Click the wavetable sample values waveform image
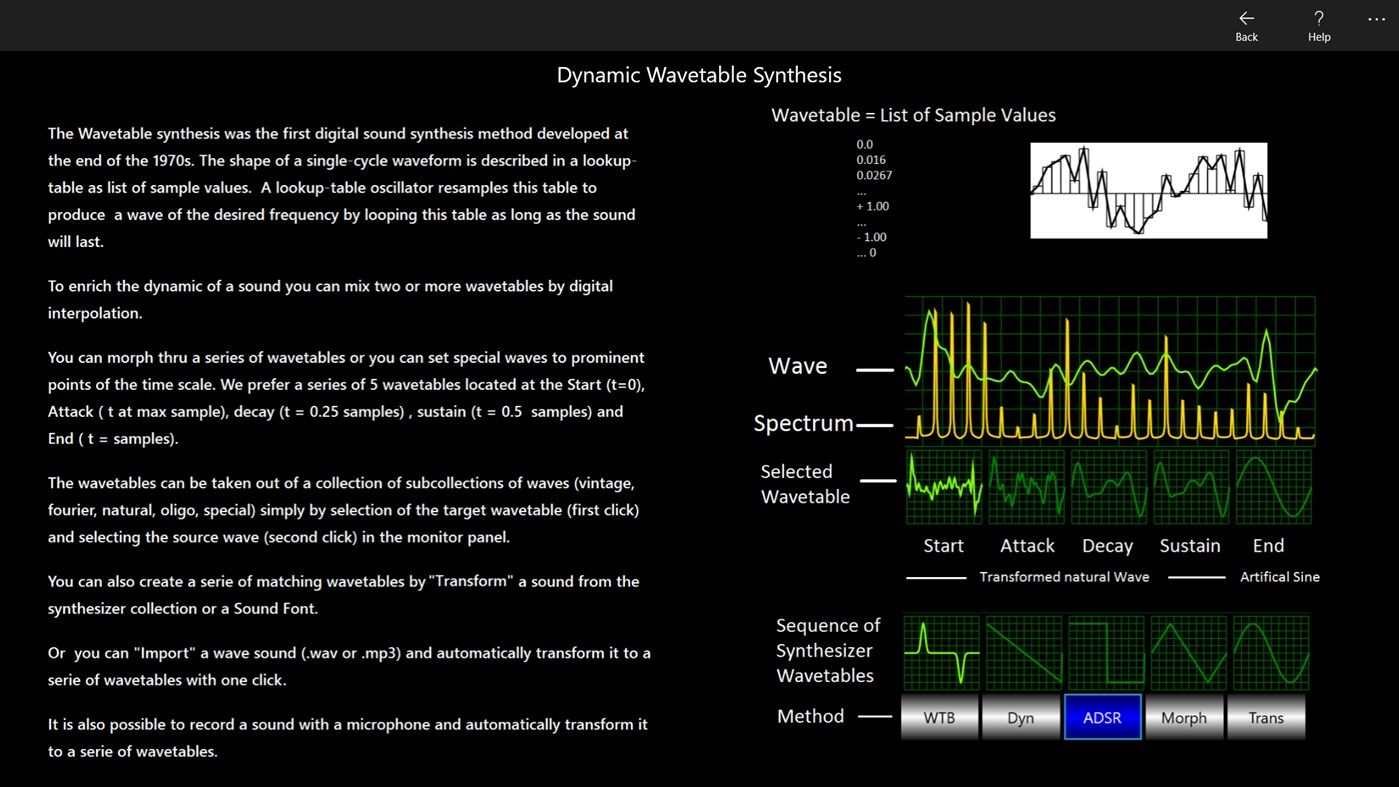1399x787 pixels. coord(1148,190)
